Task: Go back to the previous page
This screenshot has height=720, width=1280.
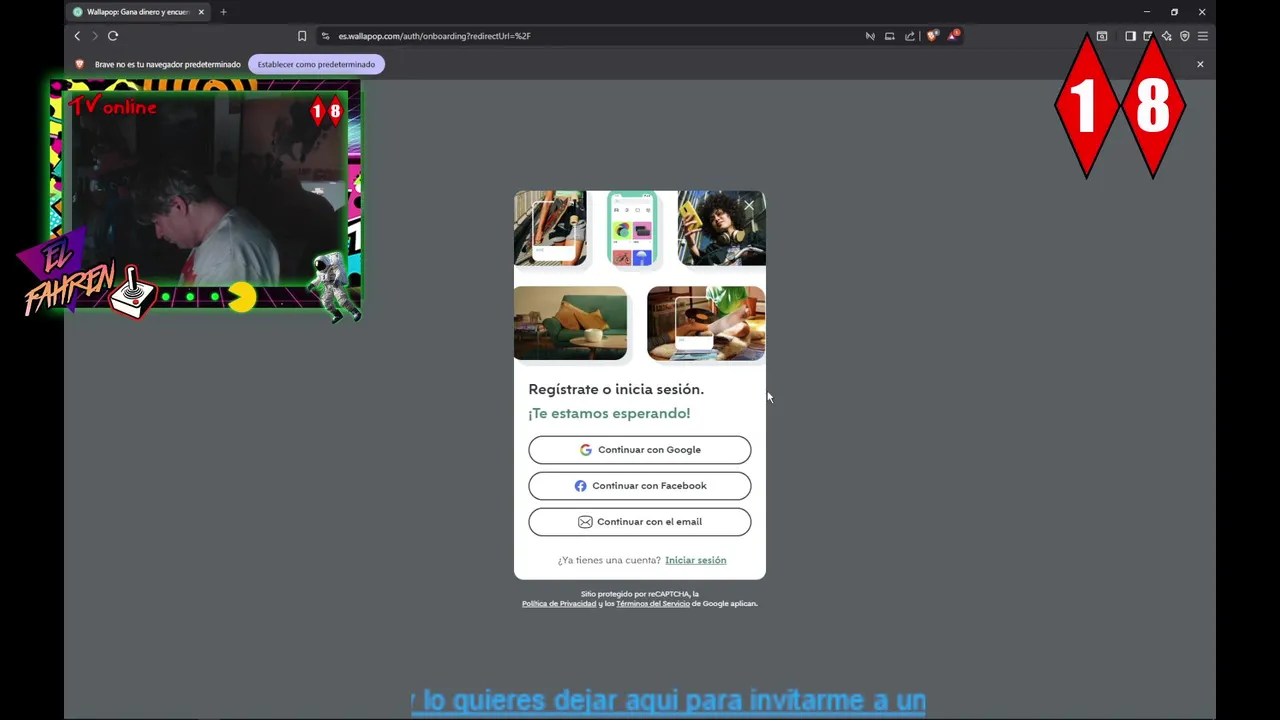Action: click(x=77, y=36)
